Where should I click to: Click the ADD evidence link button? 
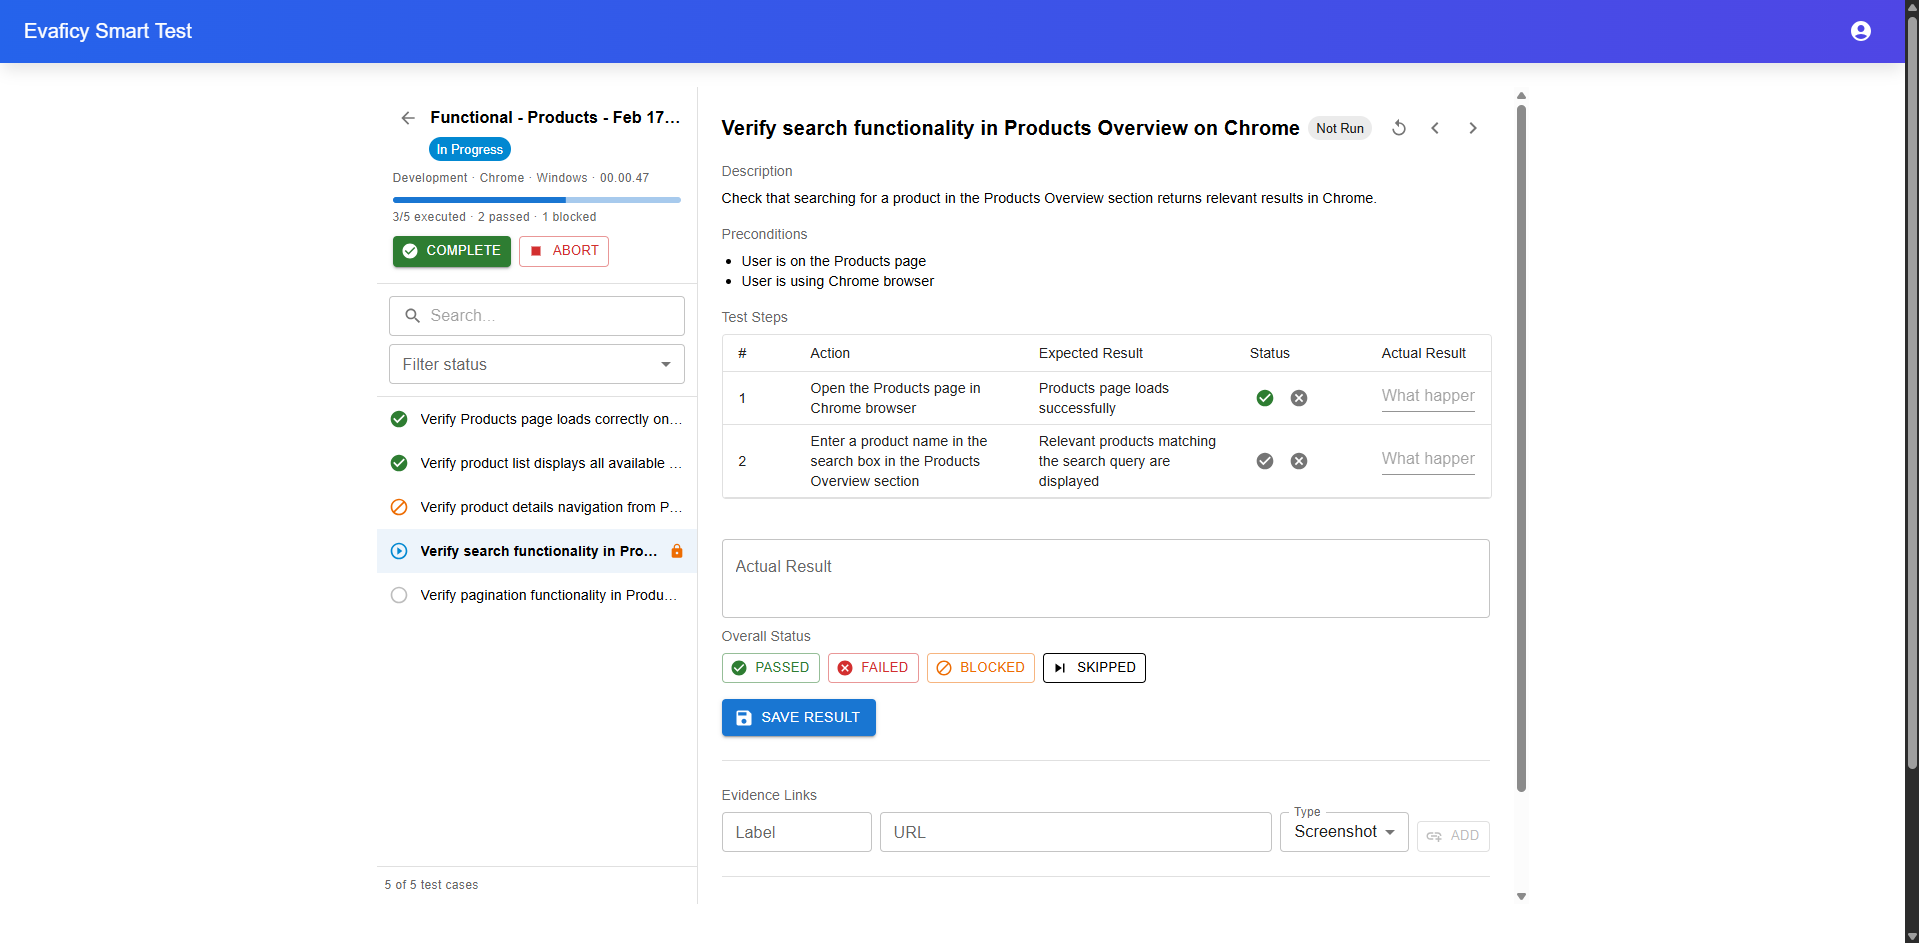coord(1453,836)
